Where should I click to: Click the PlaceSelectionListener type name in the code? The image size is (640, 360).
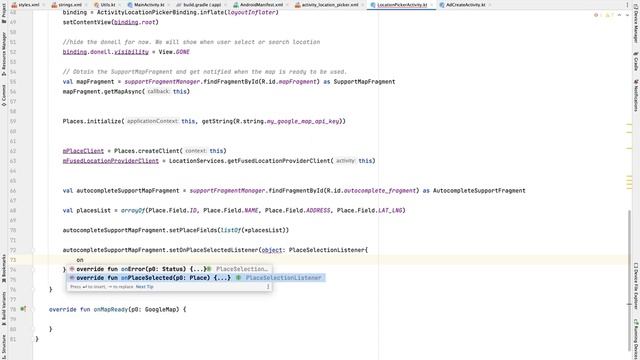pos(327,250)
